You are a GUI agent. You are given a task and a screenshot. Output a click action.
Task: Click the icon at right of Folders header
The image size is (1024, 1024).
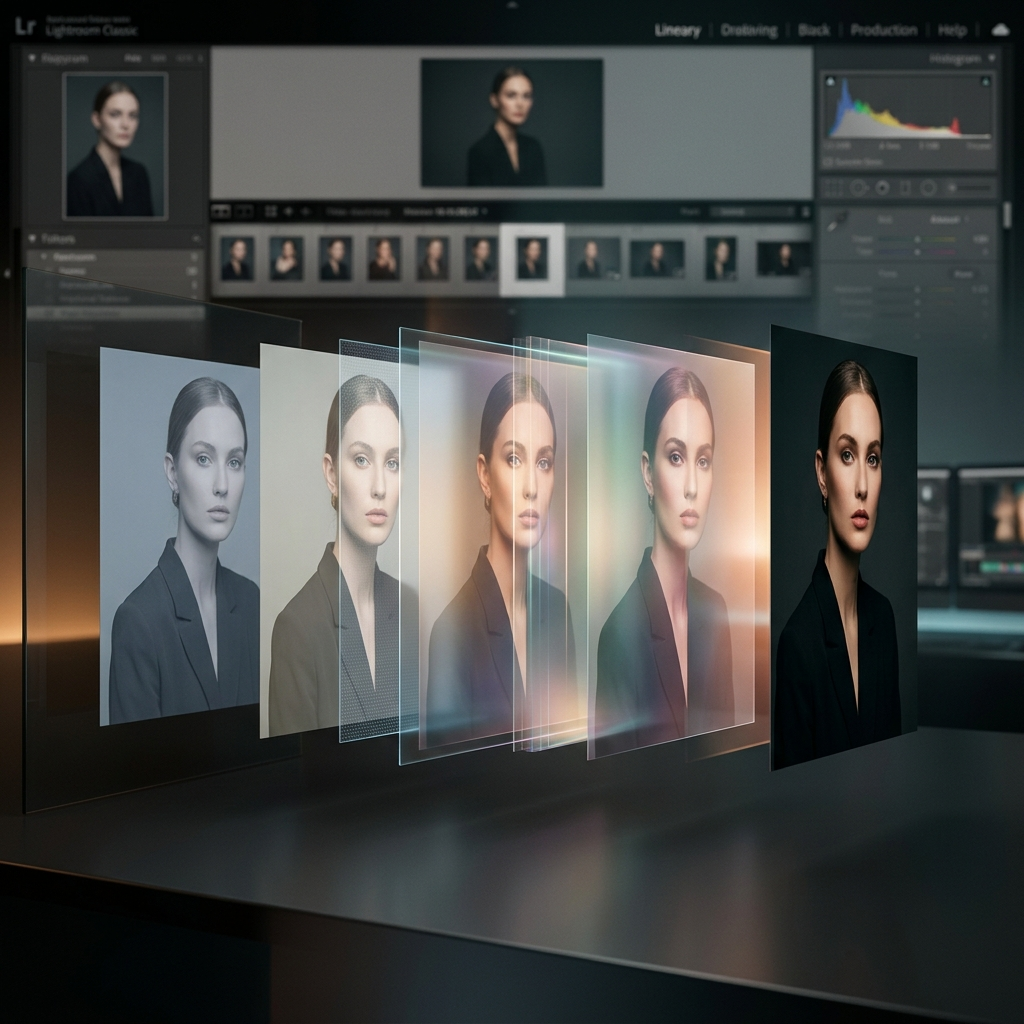[195, 239]
